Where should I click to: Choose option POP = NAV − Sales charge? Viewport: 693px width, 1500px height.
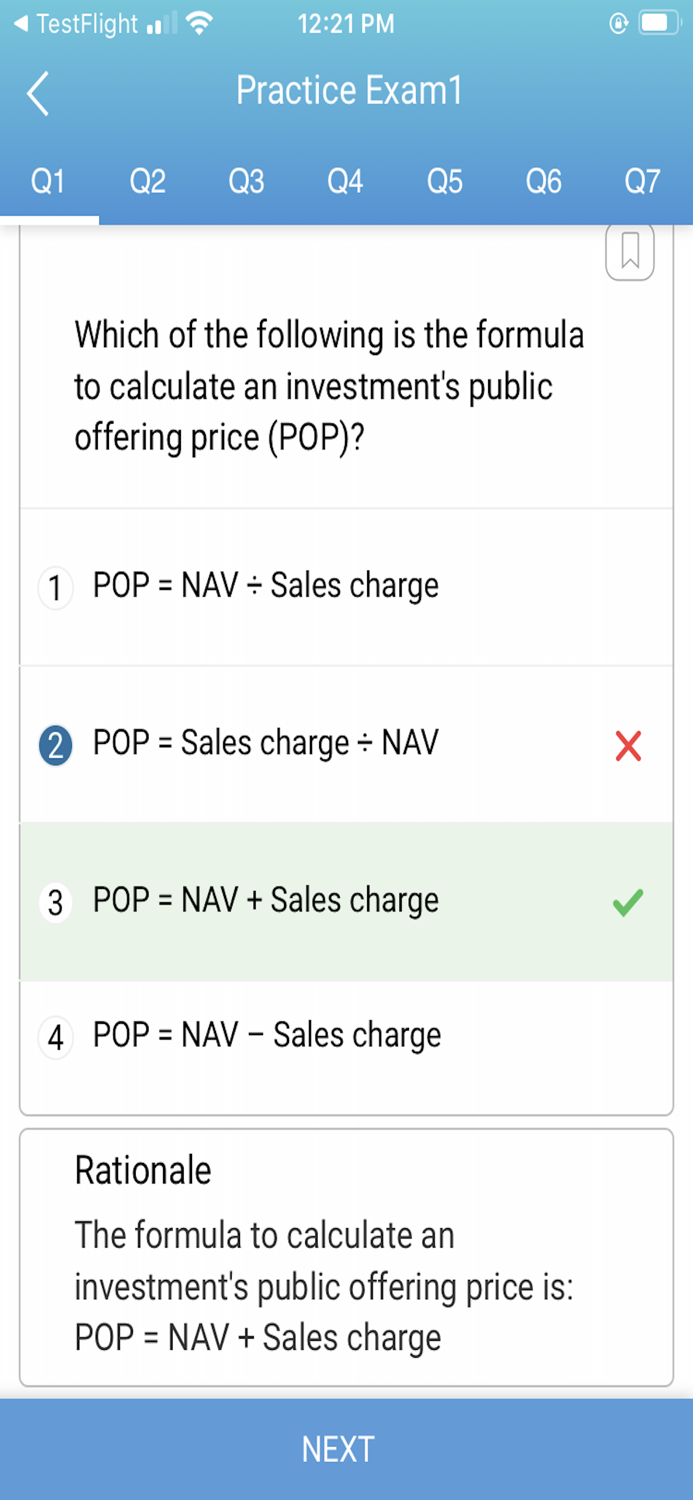[x=267, y=1036]
